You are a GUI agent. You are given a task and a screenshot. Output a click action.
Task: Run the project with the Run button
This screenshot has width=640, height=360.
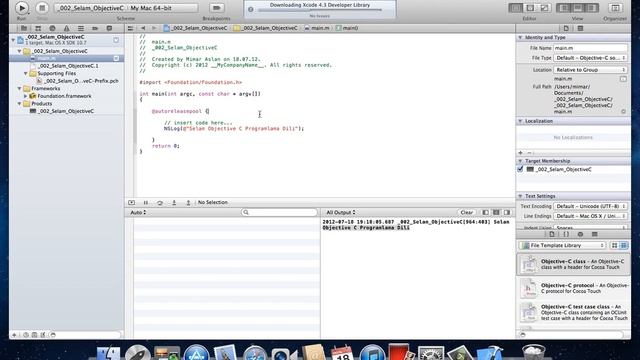coord(21,8)
